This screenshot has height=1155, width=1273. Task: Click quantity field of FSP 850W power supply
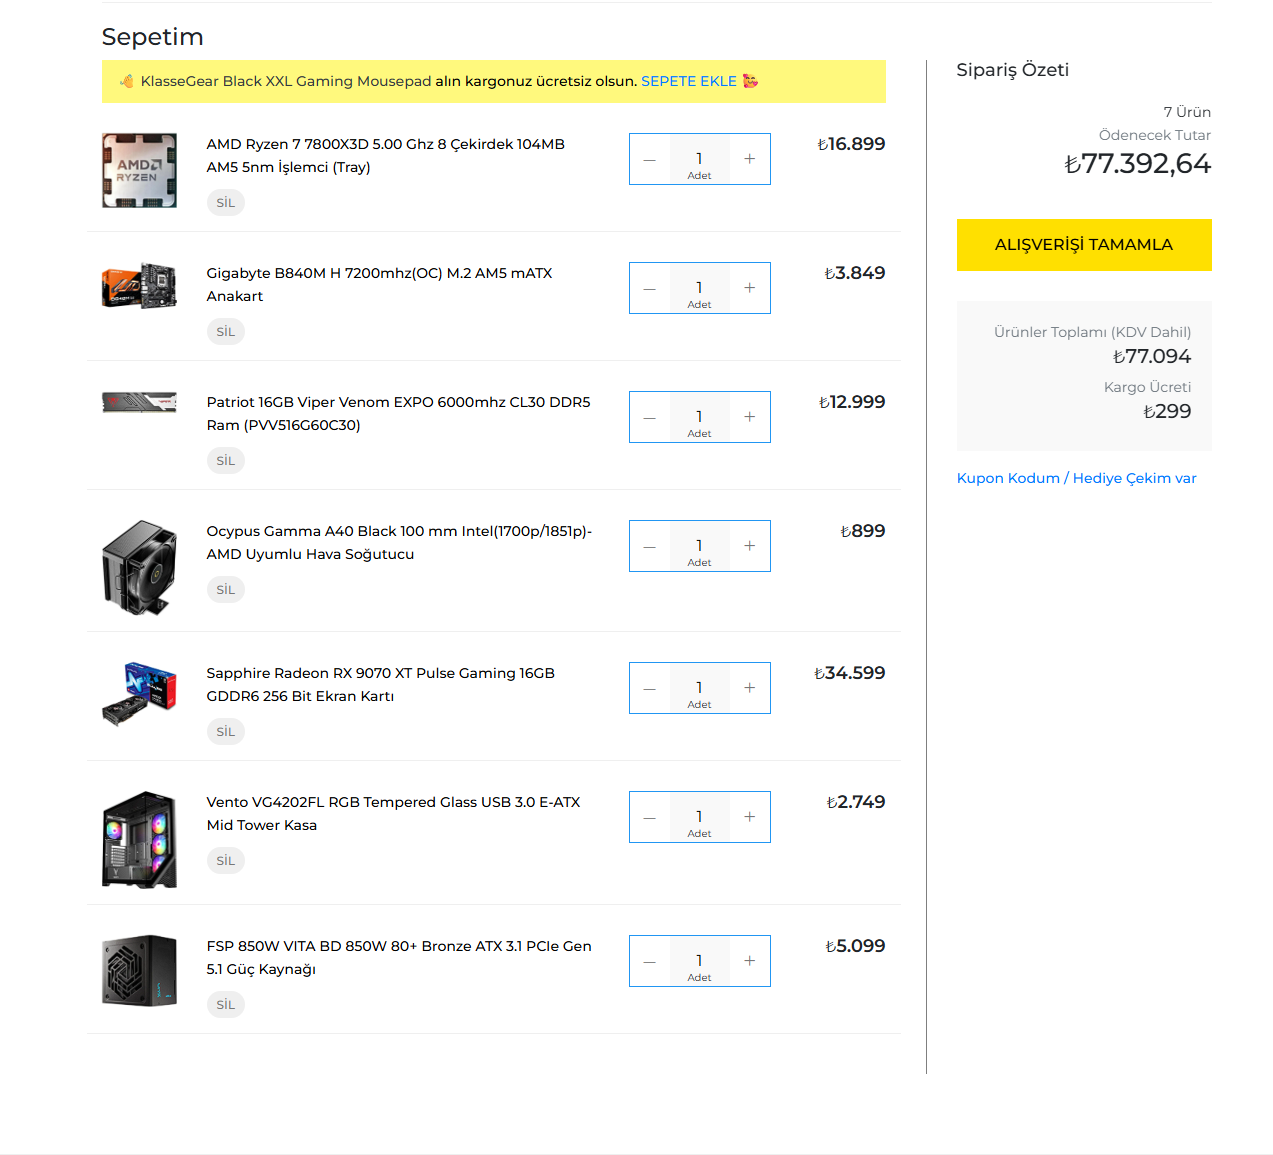pos(700,961)
